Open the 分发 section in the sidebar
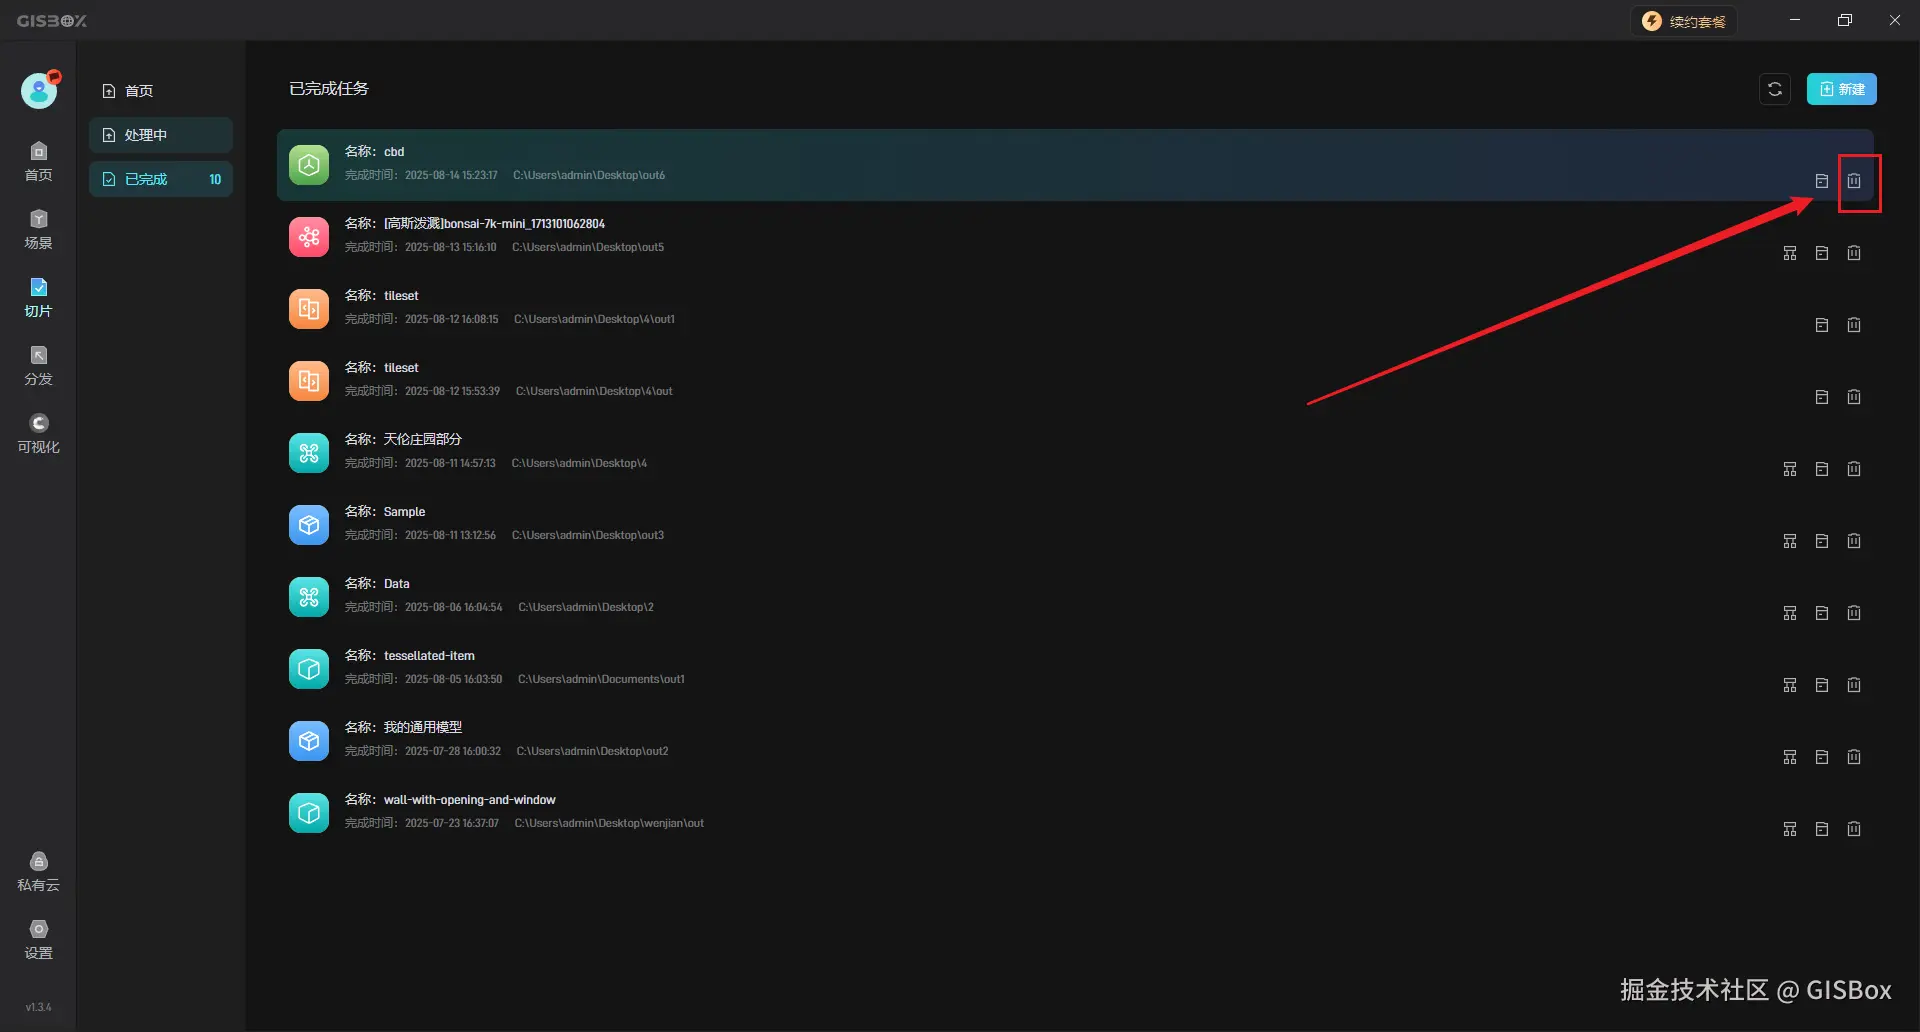Screen dimensions: 1920x1032 pos(38,366)
